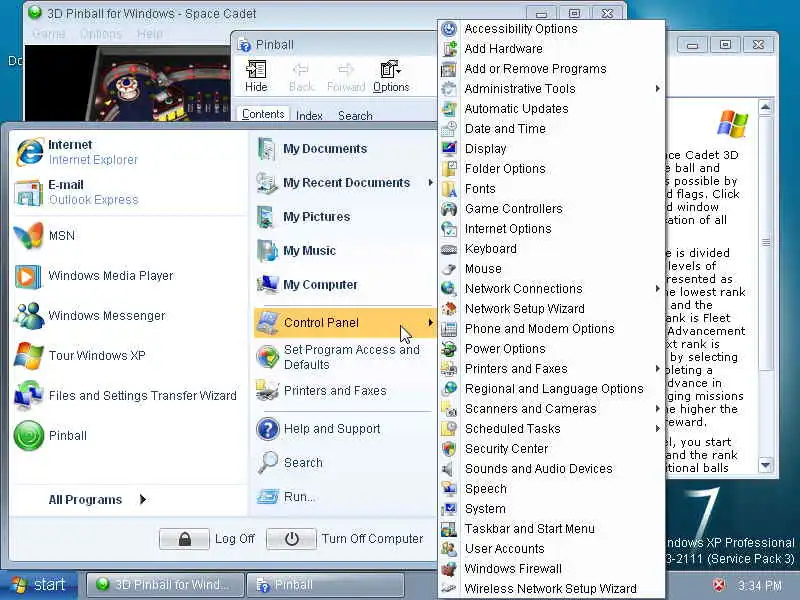Open Automatic Updates settings
The width and height of the screenshot is (800, 600).
click(552, 109)
